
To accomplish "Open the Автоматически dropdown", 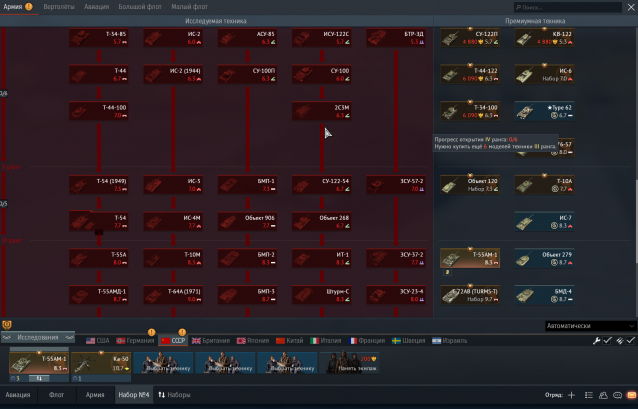I will click(590, 326).
